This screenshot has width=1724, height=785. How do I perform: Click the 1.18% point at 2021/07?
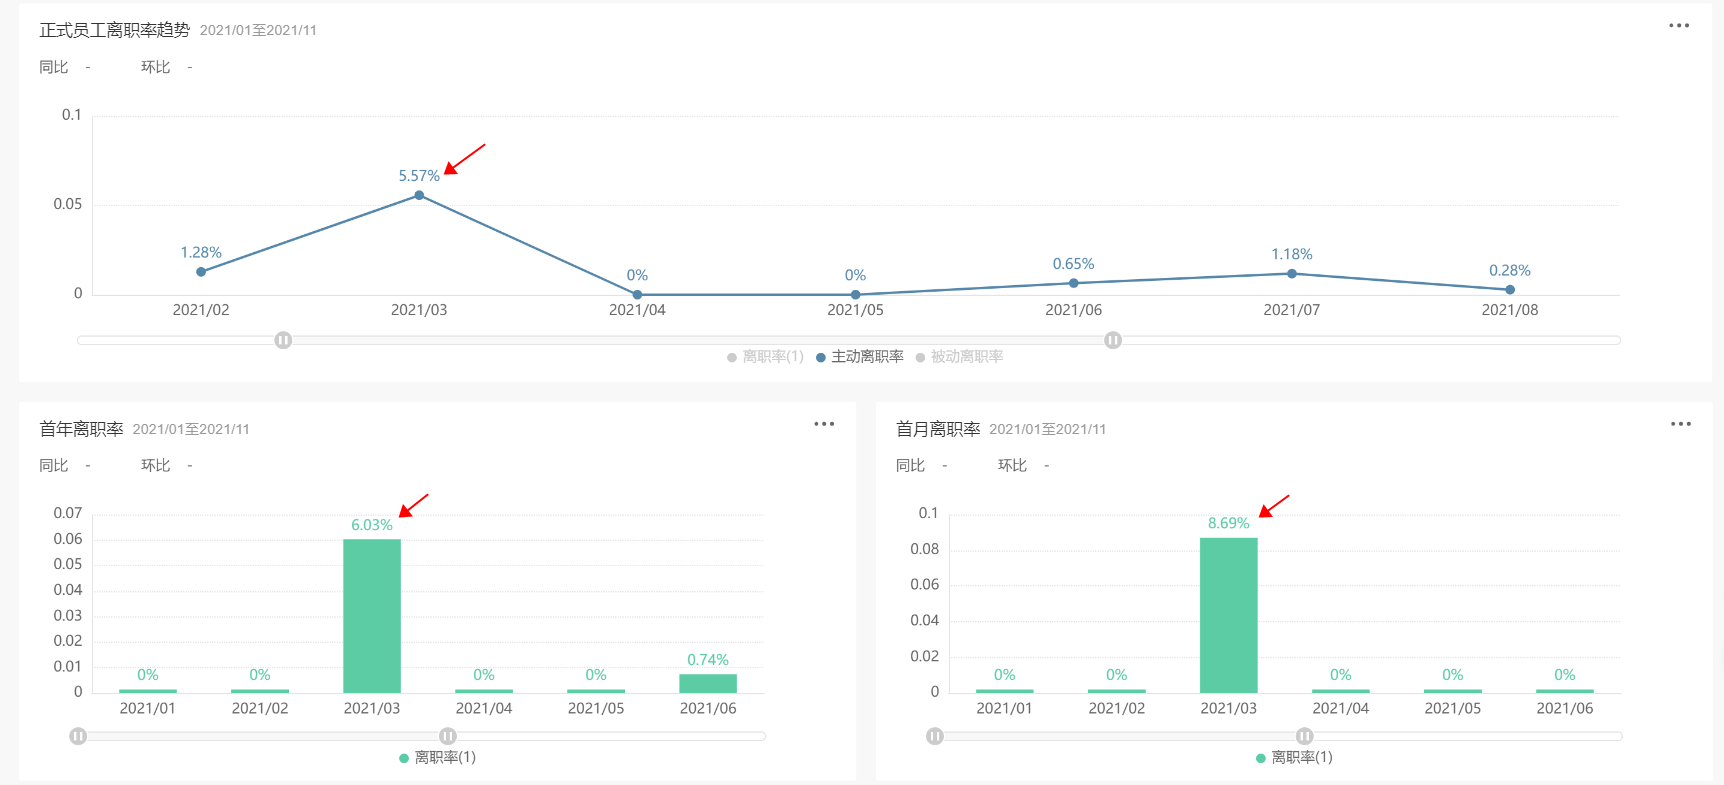pyautogui.click(x=1292, y=274)
